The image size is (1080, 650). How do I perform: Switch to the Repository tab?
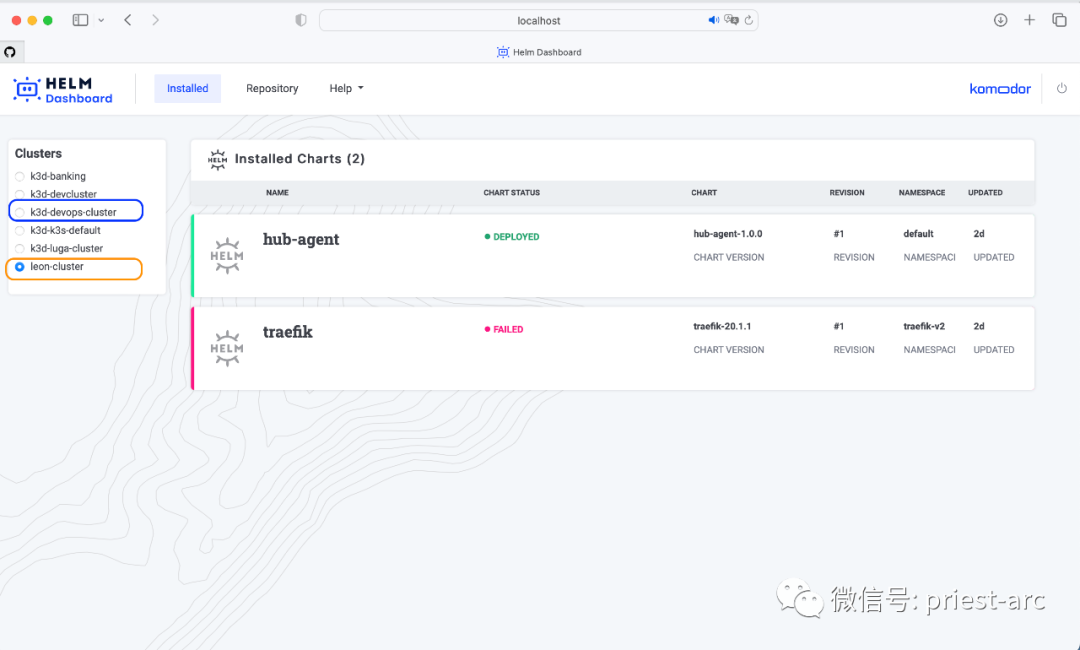272,88
